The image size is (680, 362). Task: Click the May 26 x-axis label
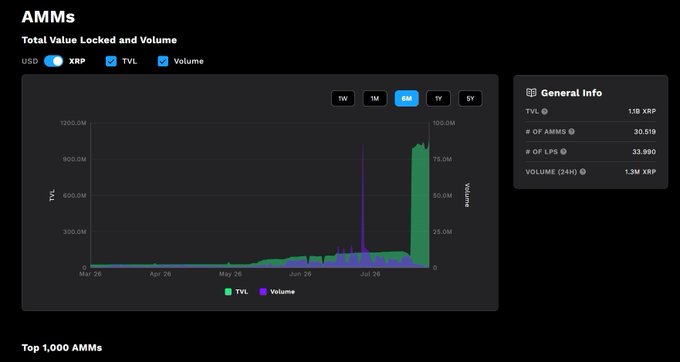[230, 274]
